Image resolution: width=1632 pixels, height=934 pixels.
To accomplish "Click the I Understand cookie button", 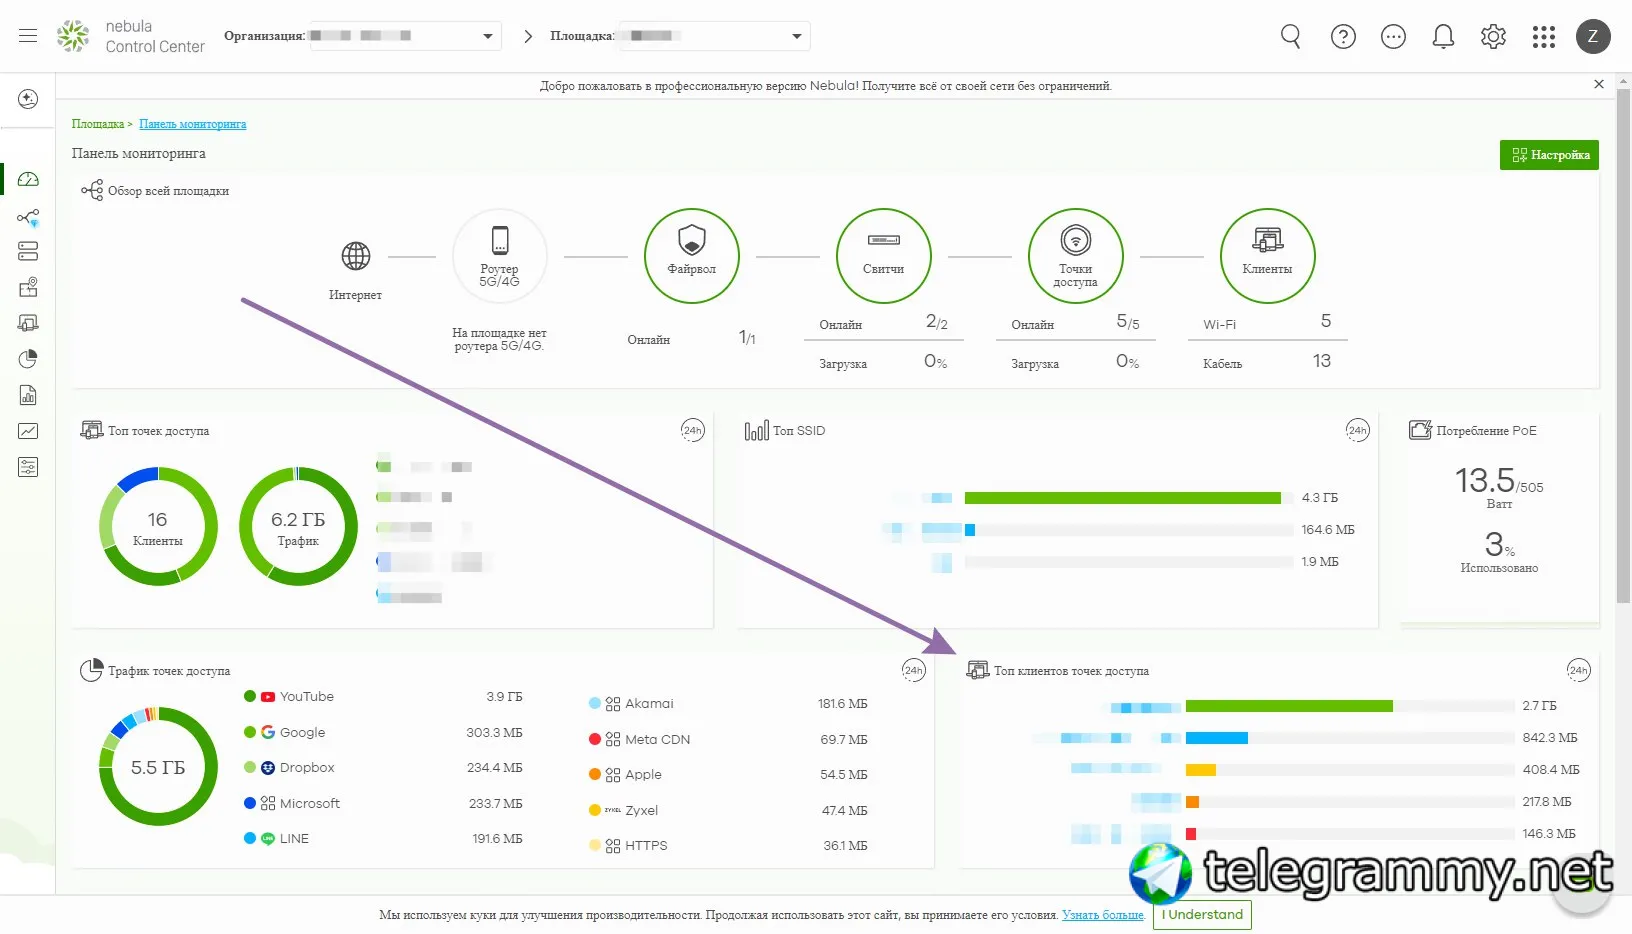I will tap(1202, 915).
